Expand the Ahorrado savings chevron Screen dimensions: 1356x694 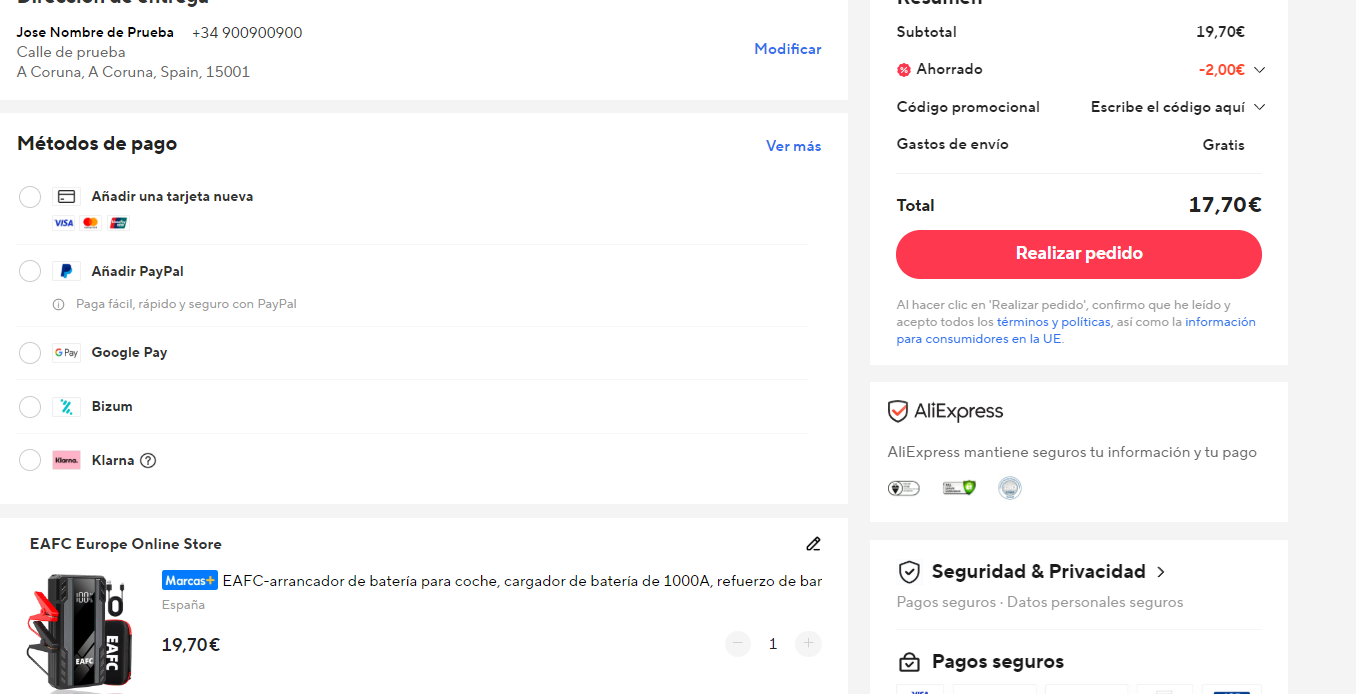1259,70
